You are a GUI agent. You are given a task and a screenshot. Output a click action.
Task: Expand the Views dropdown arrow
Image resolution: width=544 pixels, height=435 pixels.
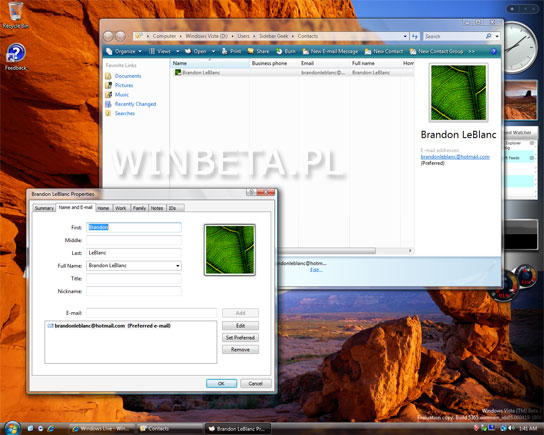tap(178, 51)
